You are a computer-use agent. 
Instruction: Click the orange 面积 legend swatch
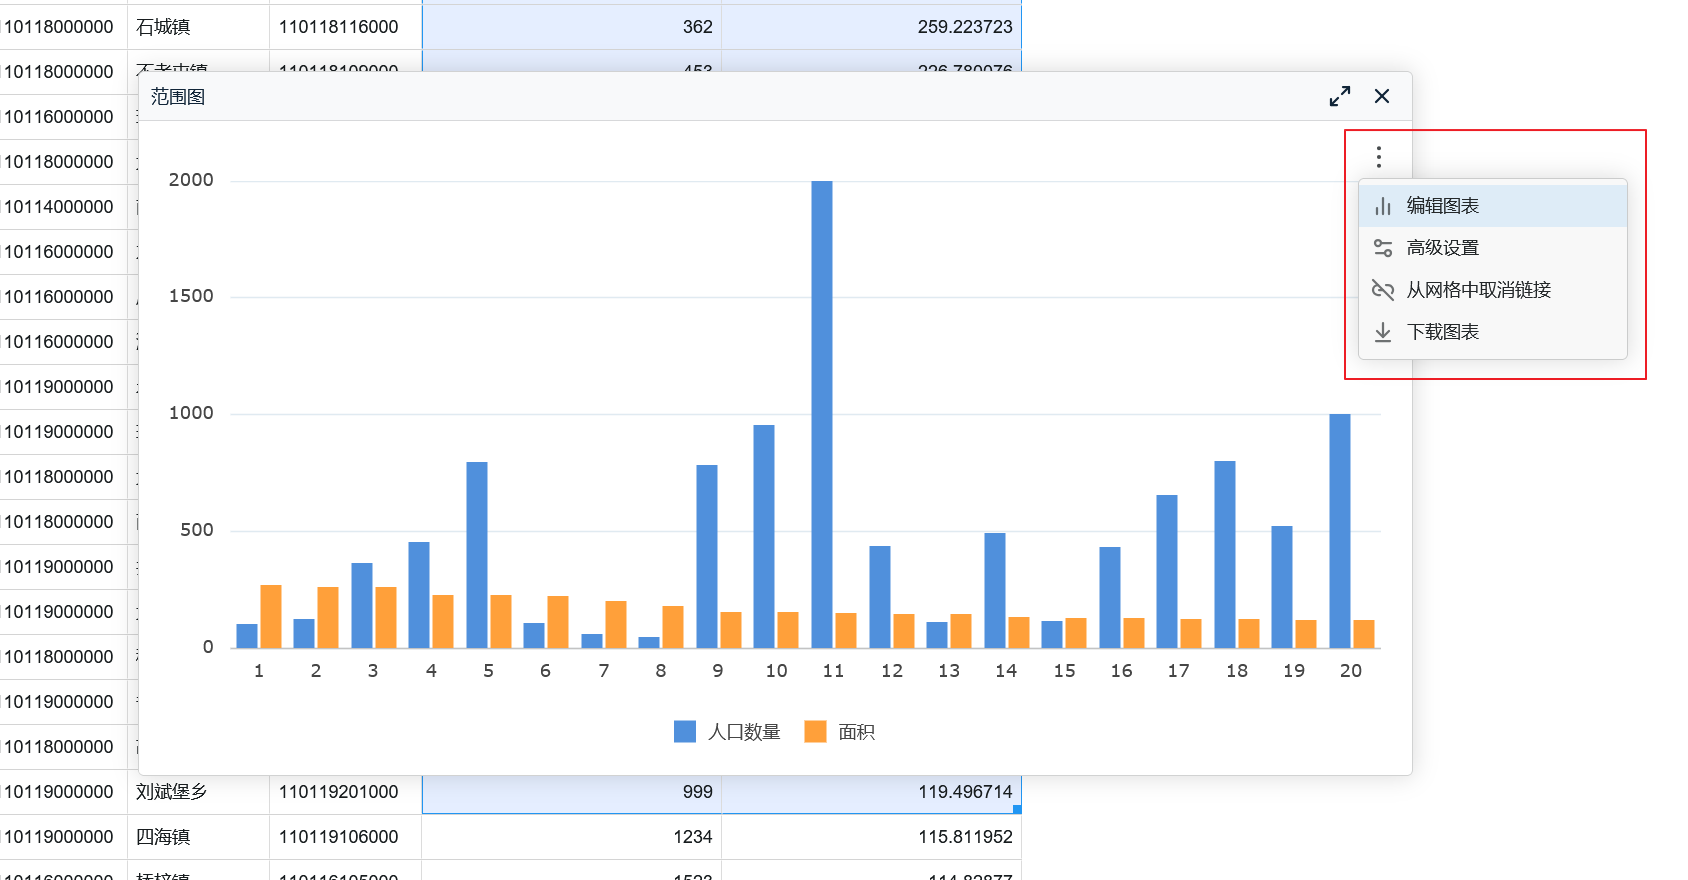[x=816, y=732]
